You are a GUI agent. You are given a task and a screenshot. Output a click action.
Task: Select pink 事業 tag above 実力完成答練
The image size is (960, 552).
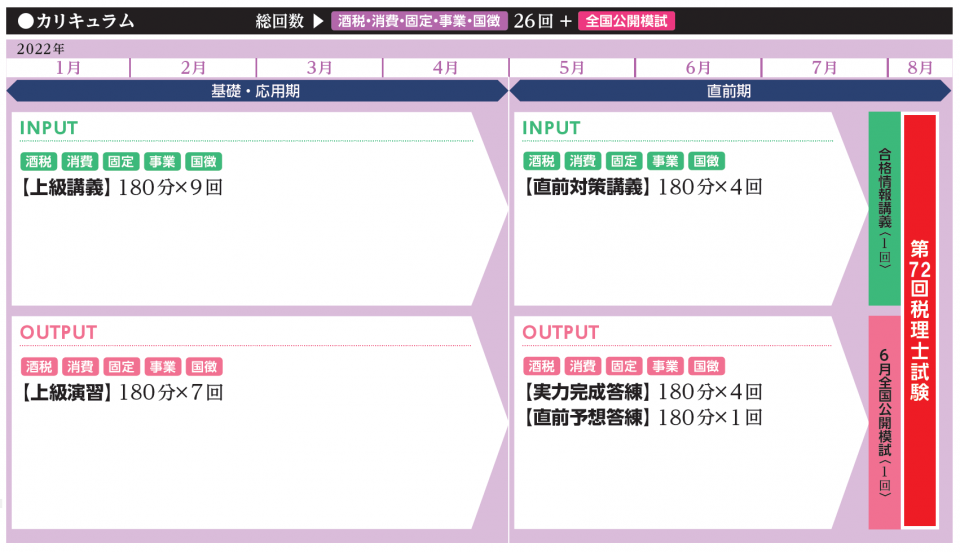pos(664,367)
